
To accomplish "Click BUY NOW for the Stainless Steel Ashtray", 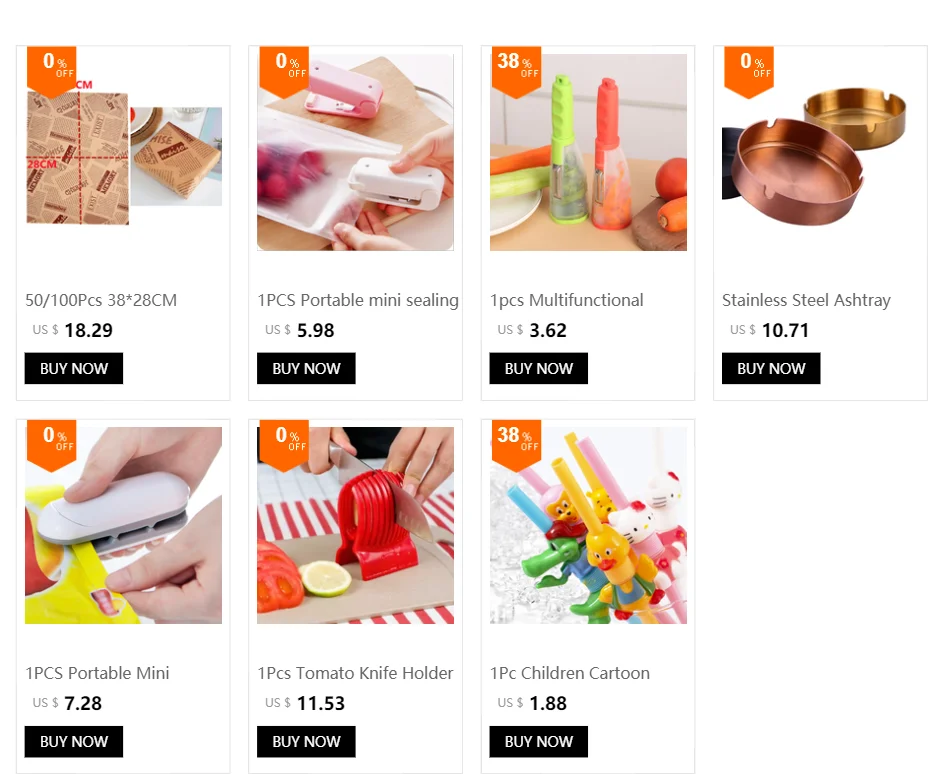I will 771,368.
